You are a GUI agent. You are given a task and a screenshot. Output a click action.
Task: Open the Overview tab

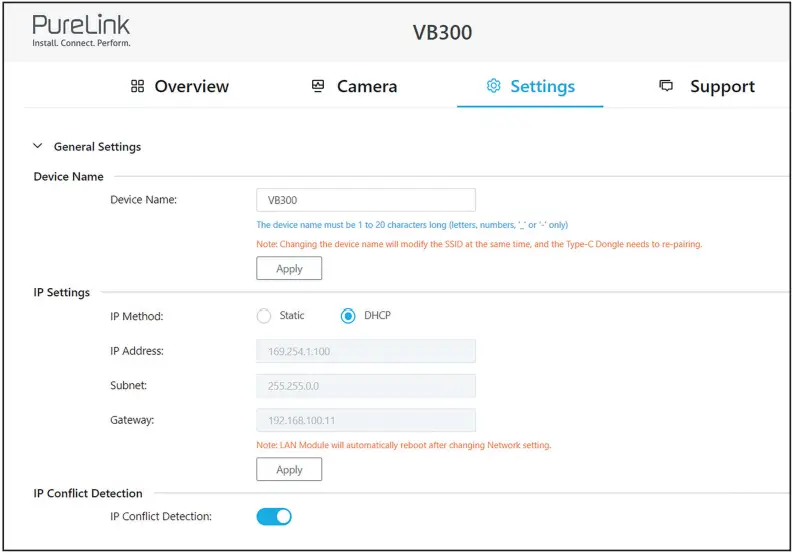(191, 87)
